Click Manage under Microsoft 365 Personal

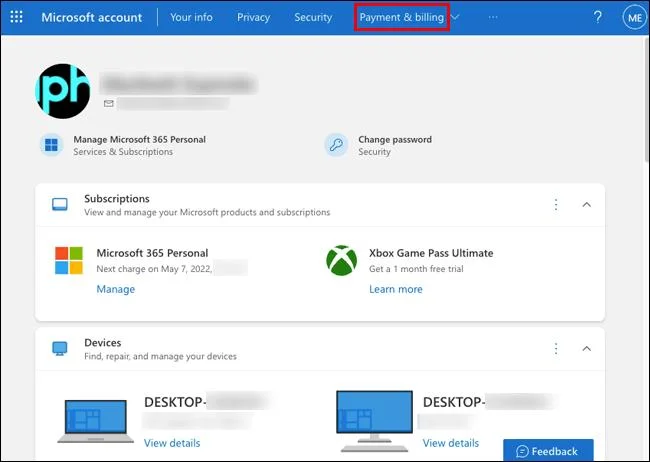point(116,289)
